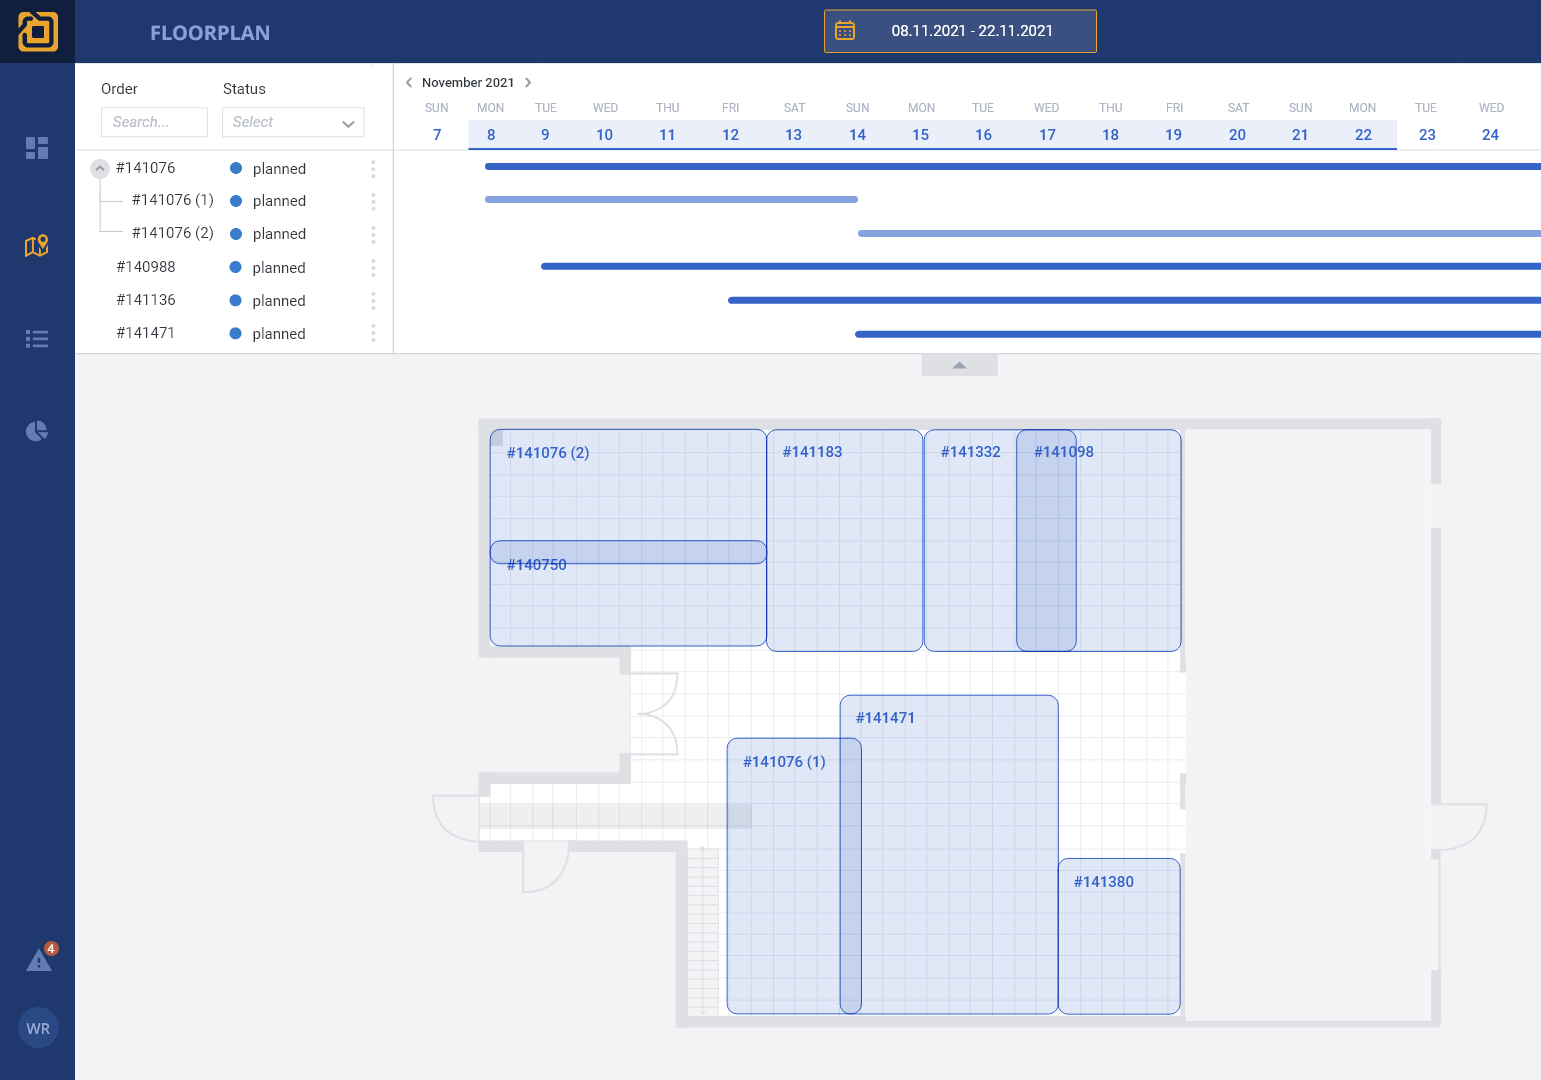Click the app logo icon
Viewport: 1541px width, 1080px height.
pos(37,31)
